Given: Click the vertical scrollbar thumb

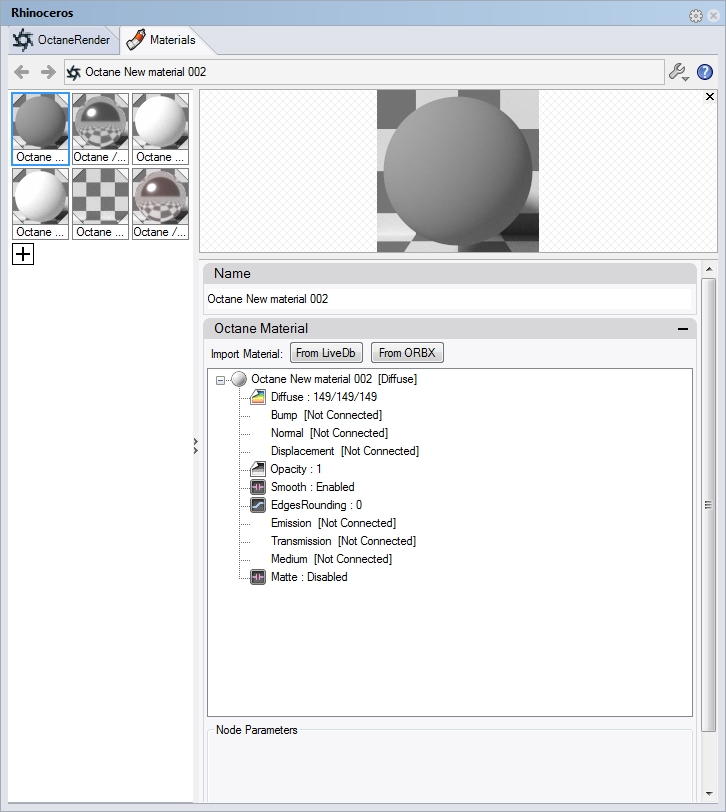Looking at the screenshot, I should tap(708, 505).
